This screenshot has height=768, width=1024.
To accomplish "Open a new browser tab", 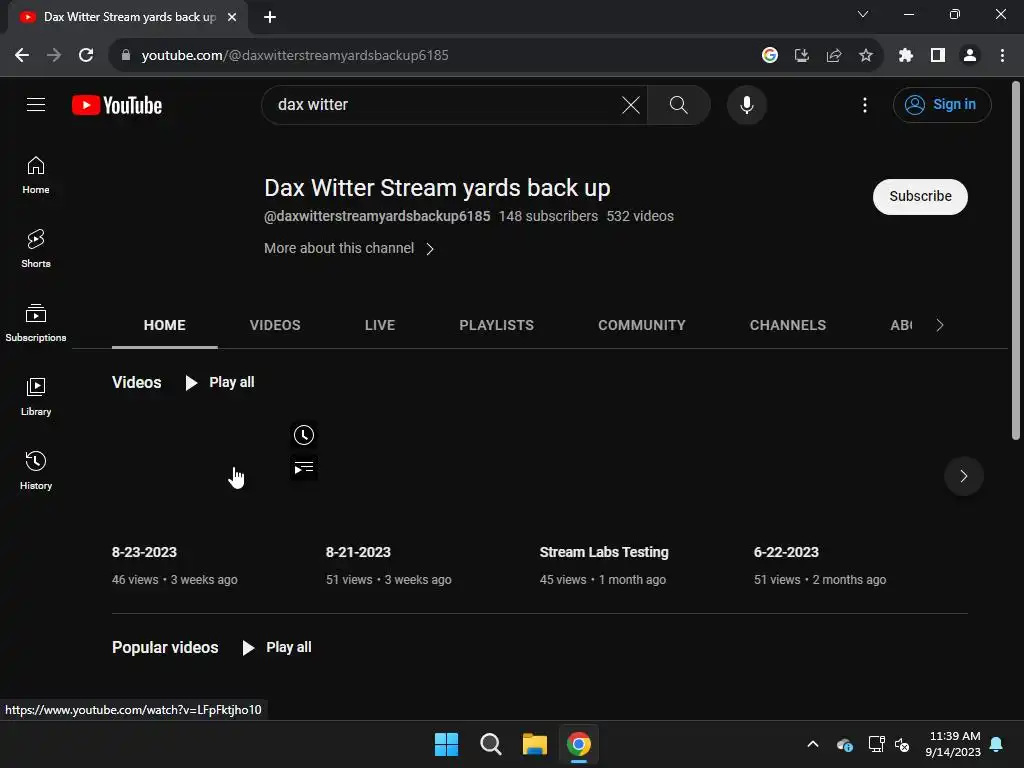I will click(x=270, y=17).
